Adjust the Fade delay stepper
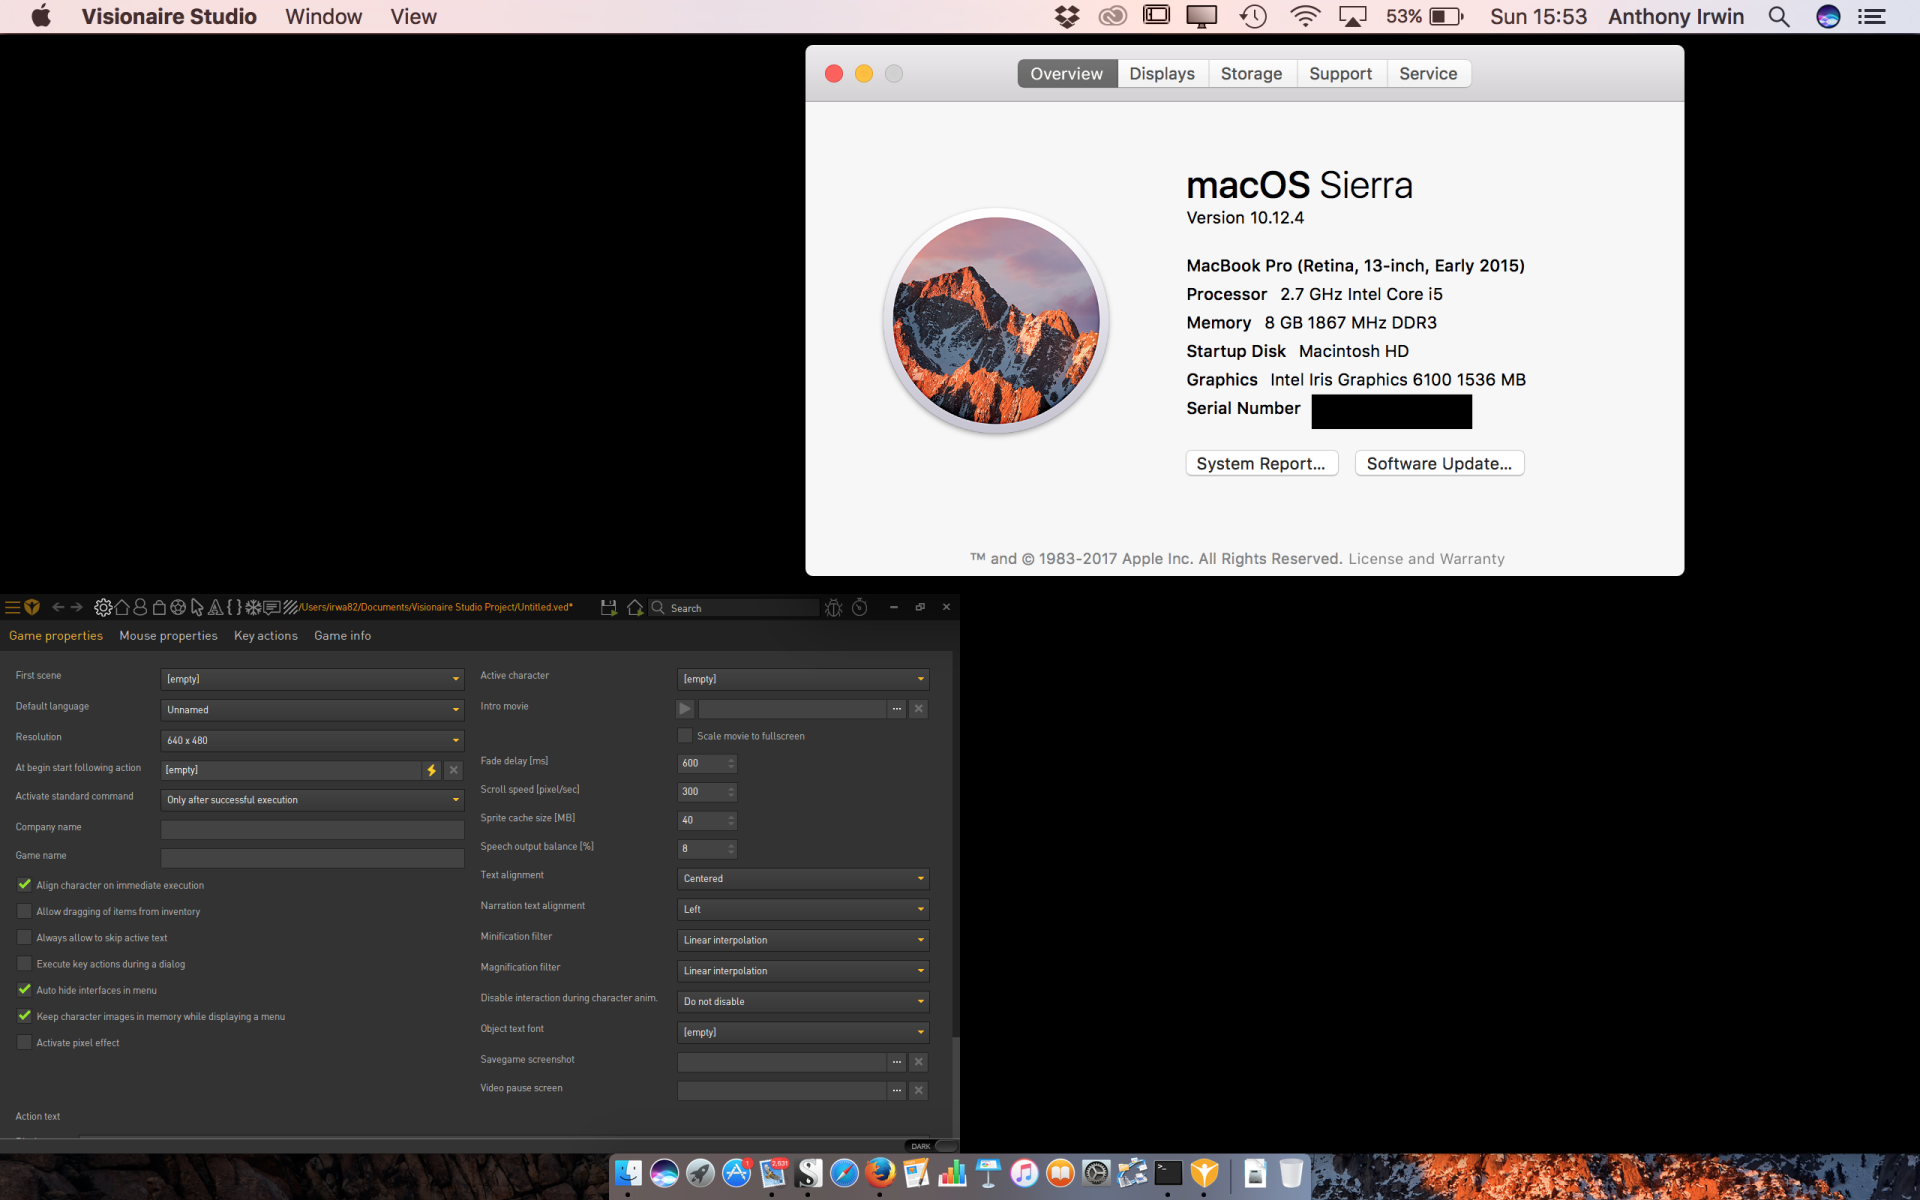This screenshot has height=1200, width=1920. point(731,763)
